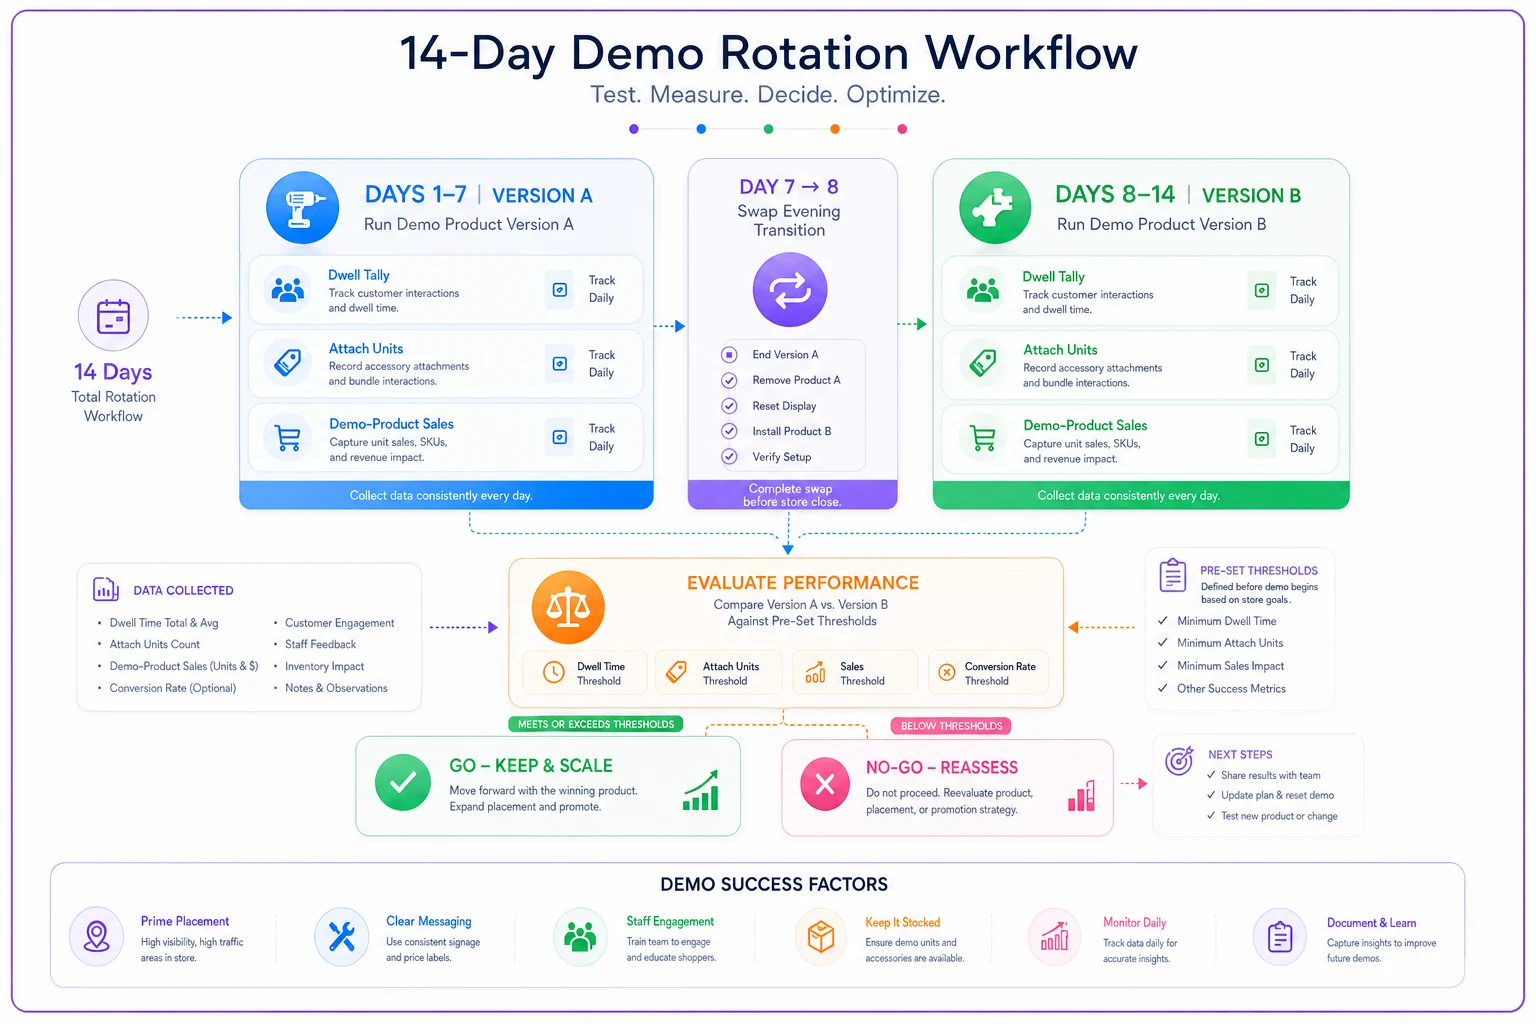Click the Below Thresholds badge
1536x1024 pixels.
click(951, 726)
